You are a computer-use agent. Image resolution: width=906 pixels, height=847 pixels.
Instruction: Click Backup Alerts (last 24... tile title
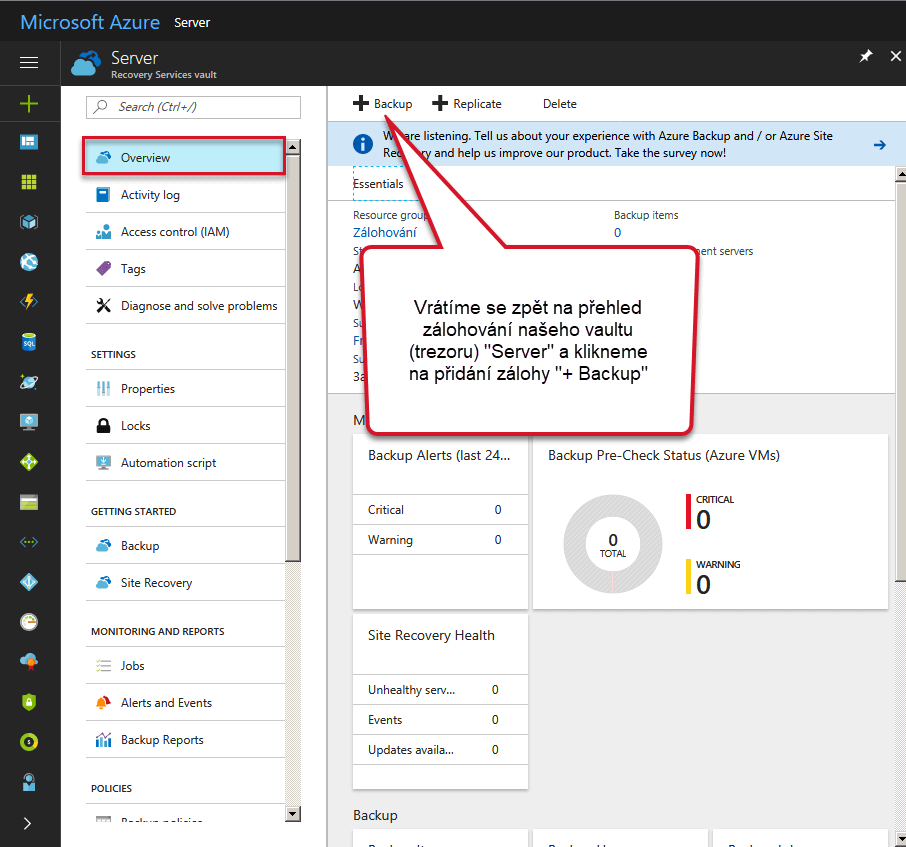pyautogui.click(x=439, y=455)
